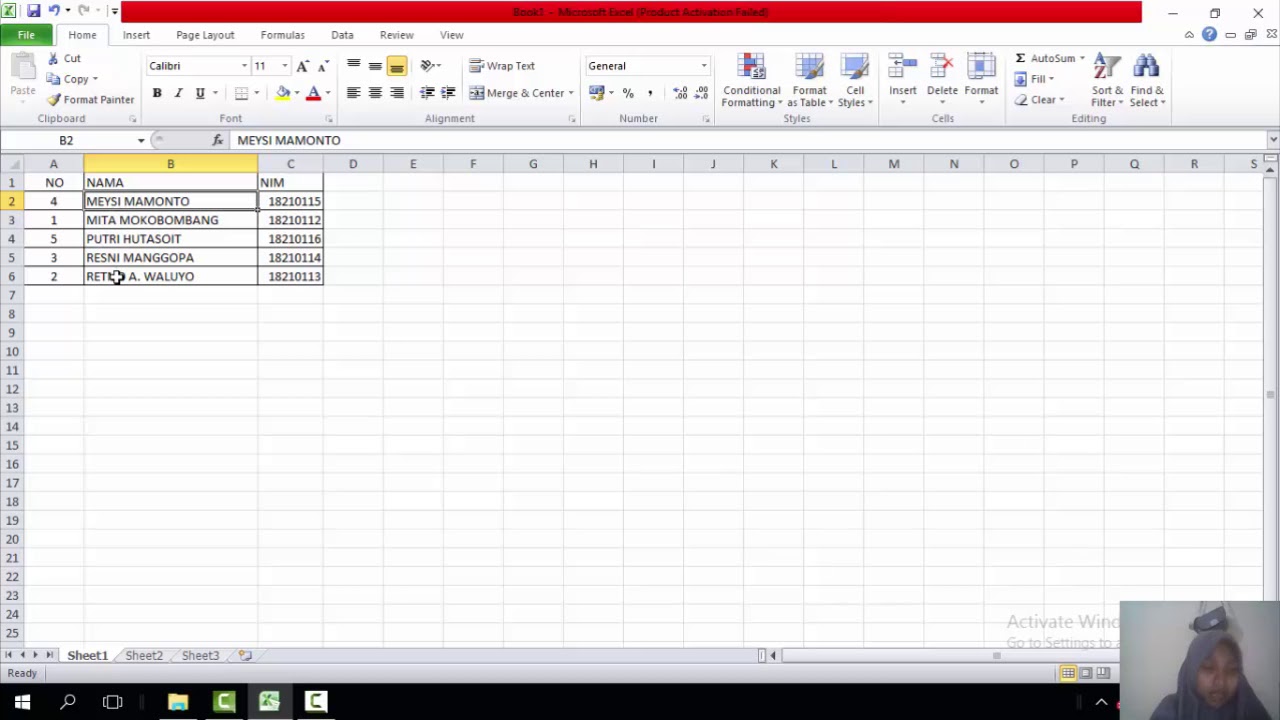Image resolution: width=1280 pixels, height=720 pixels.
Task: Toggle Underline formatting
Action: point(200,93)
